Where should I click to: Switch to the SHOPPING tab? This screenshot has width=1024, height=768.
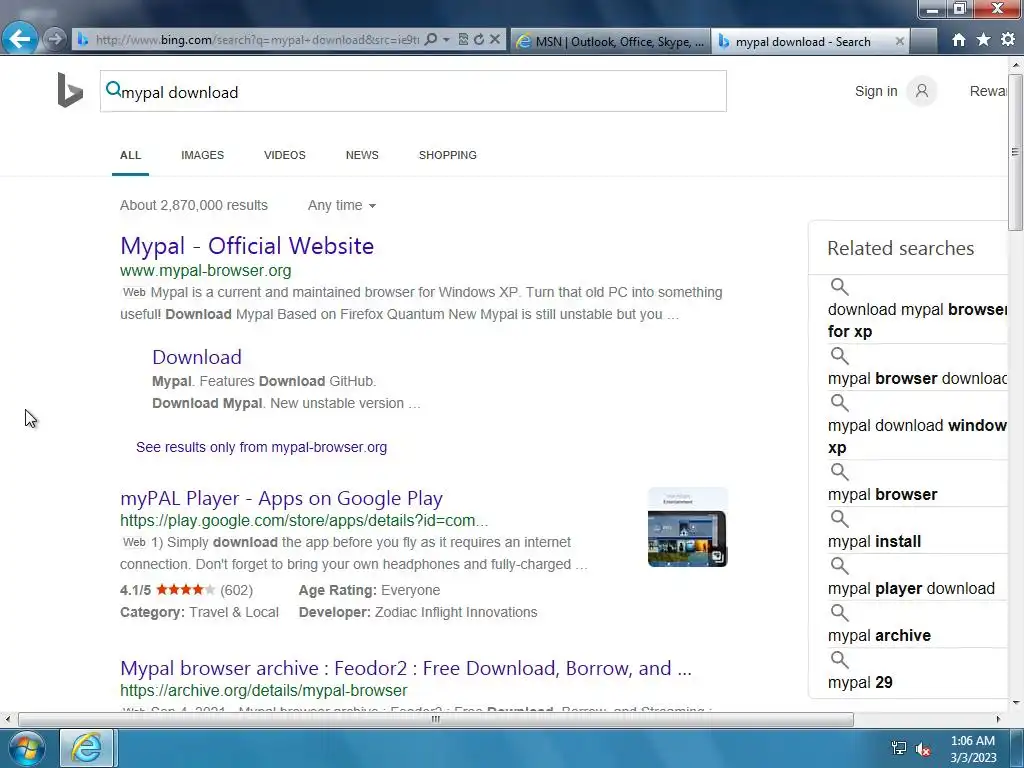click(447, 155)
